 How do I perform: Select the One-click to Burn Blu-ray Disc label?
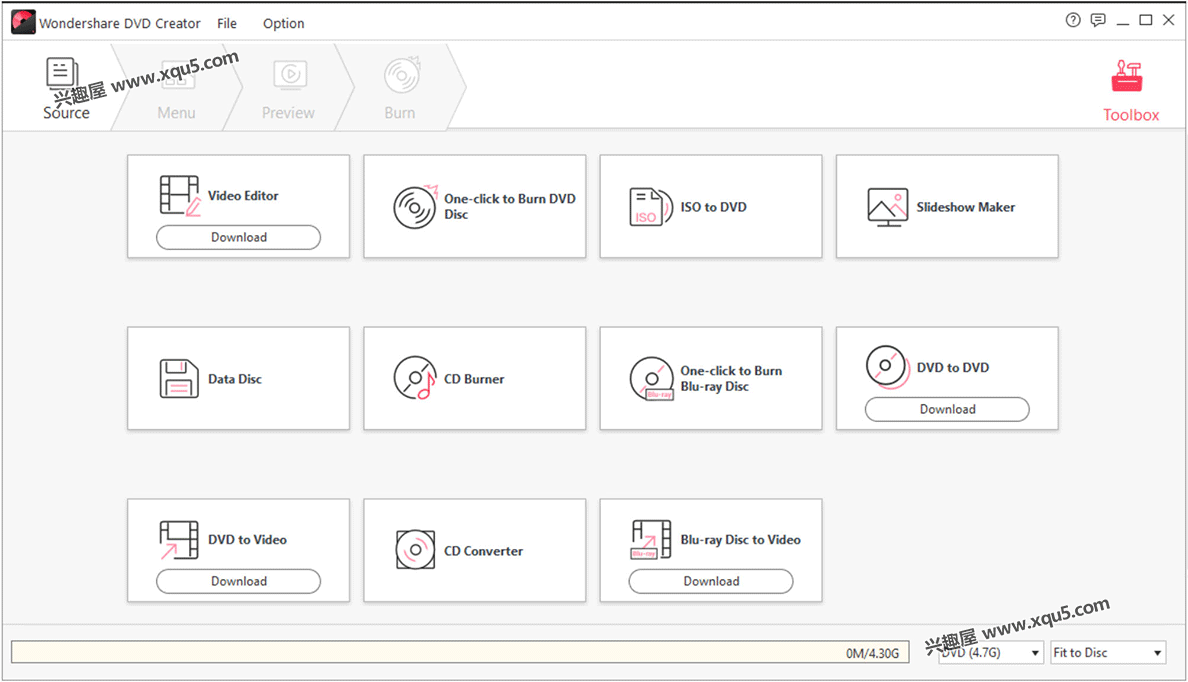click(x=731, y=378)
